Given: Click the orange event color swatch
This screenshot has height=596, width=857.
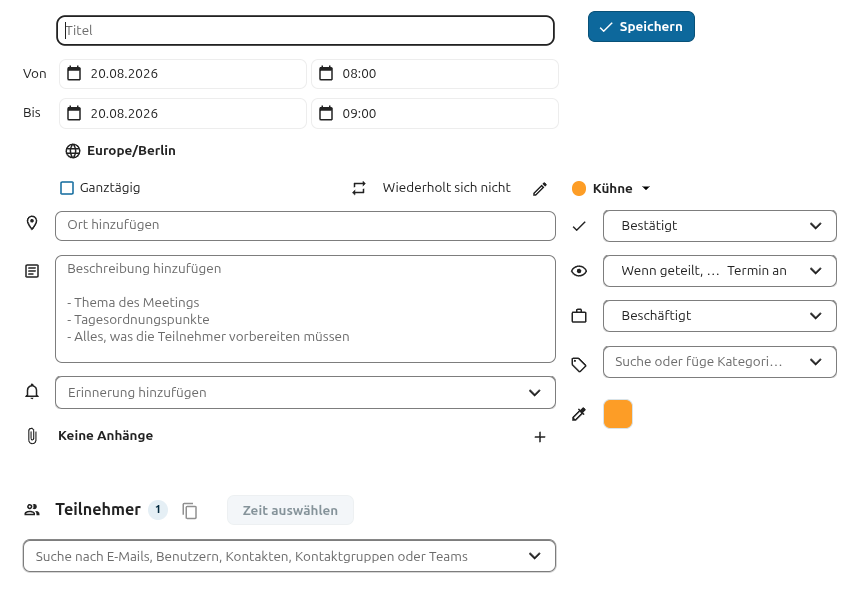Looking at the screenshot, I should pos(618,414).
